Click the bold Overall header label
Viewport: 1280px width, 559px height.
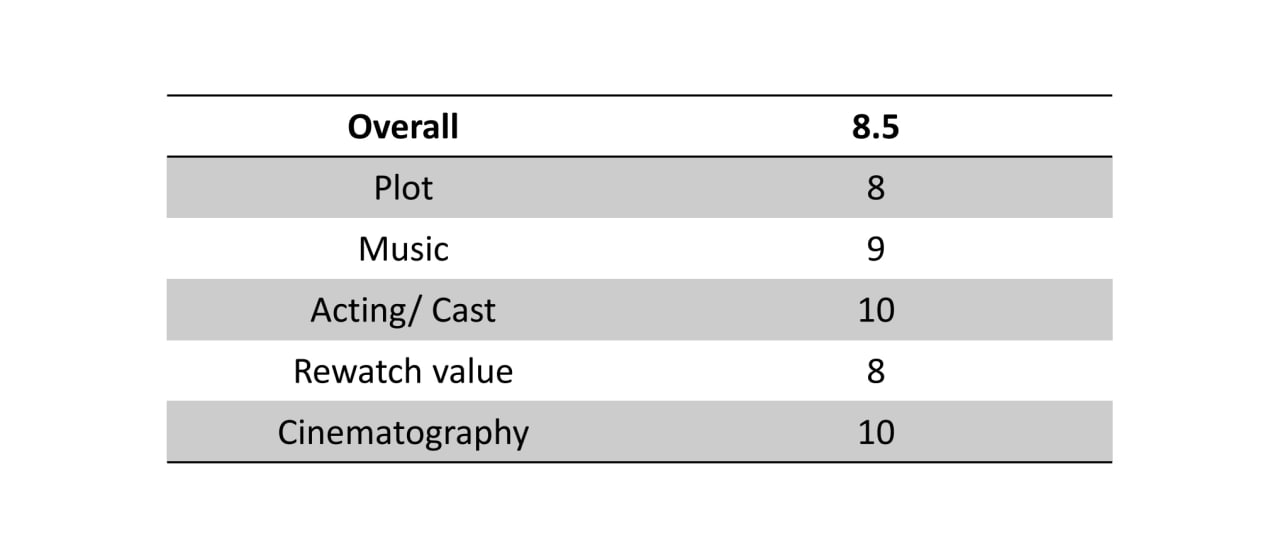point(403,127)
